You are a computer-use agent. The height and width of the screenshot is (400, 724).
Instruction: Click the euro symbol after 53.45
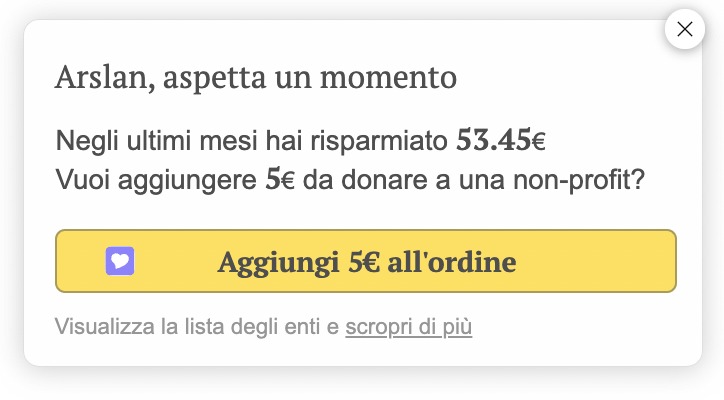click(x=539, y=141)
